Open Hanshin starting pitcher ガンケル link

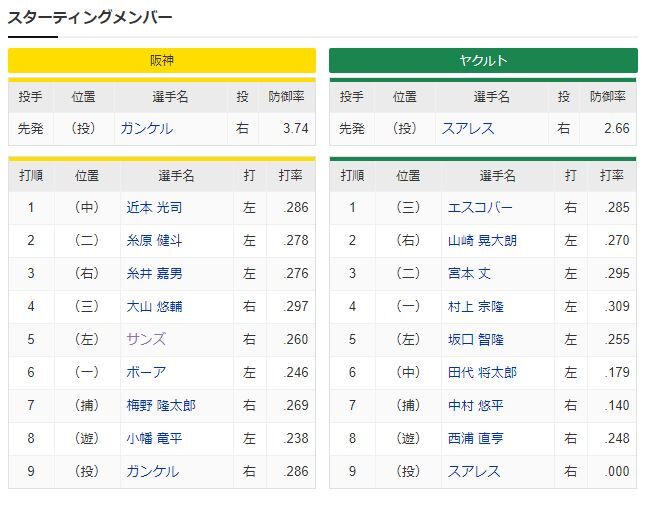(147, 129)
